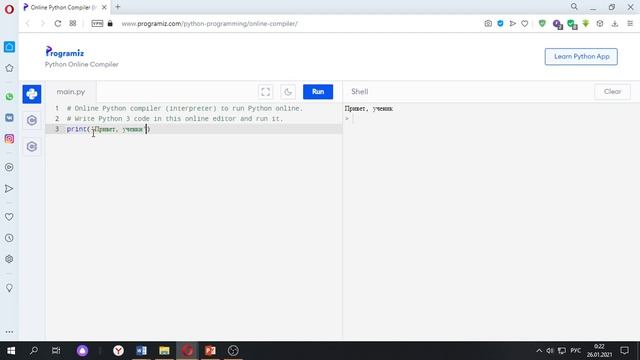This screenshot has width=640, height=360.
Task: Open the green shield extension
Action: click(542, 24)
